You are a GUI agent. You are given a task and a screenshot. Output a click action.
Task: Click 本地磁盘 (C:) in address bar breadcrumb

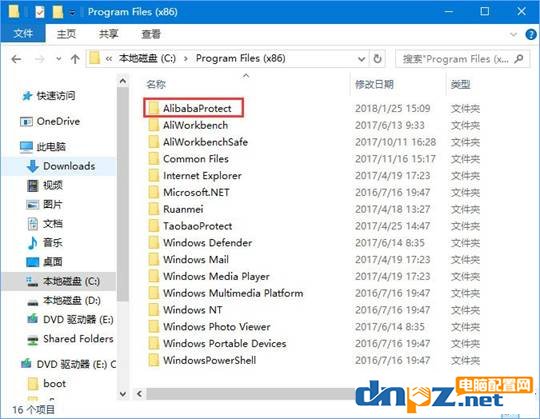tap(147, 58)
